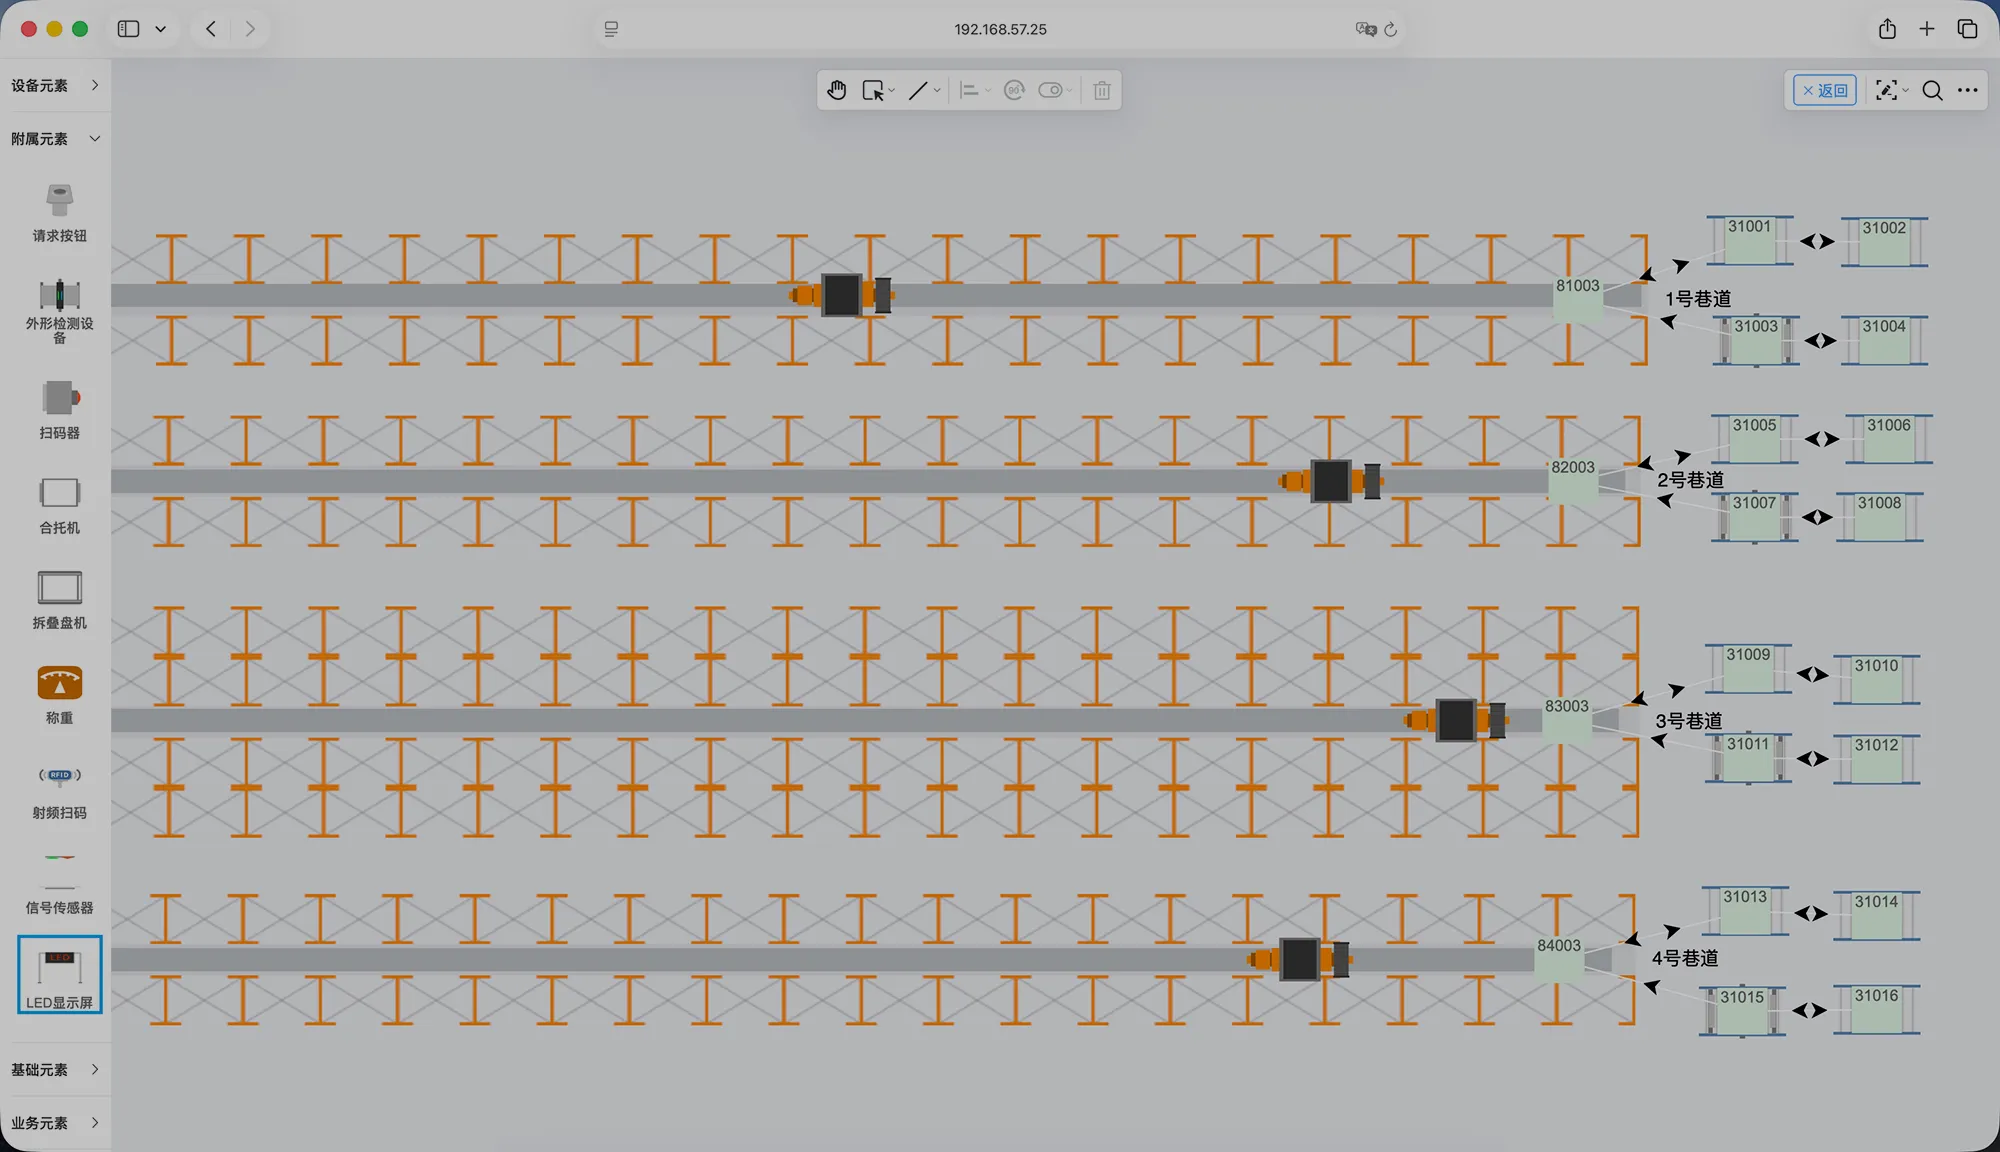Select conveyor 31010
2000x1152 pixels.
(1876, 679)
